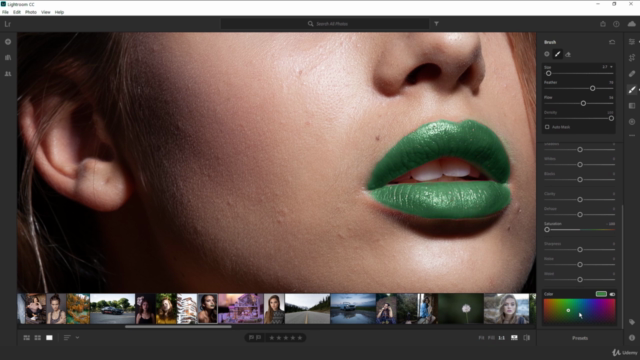Click the green color swatch

tap(601, 294)
